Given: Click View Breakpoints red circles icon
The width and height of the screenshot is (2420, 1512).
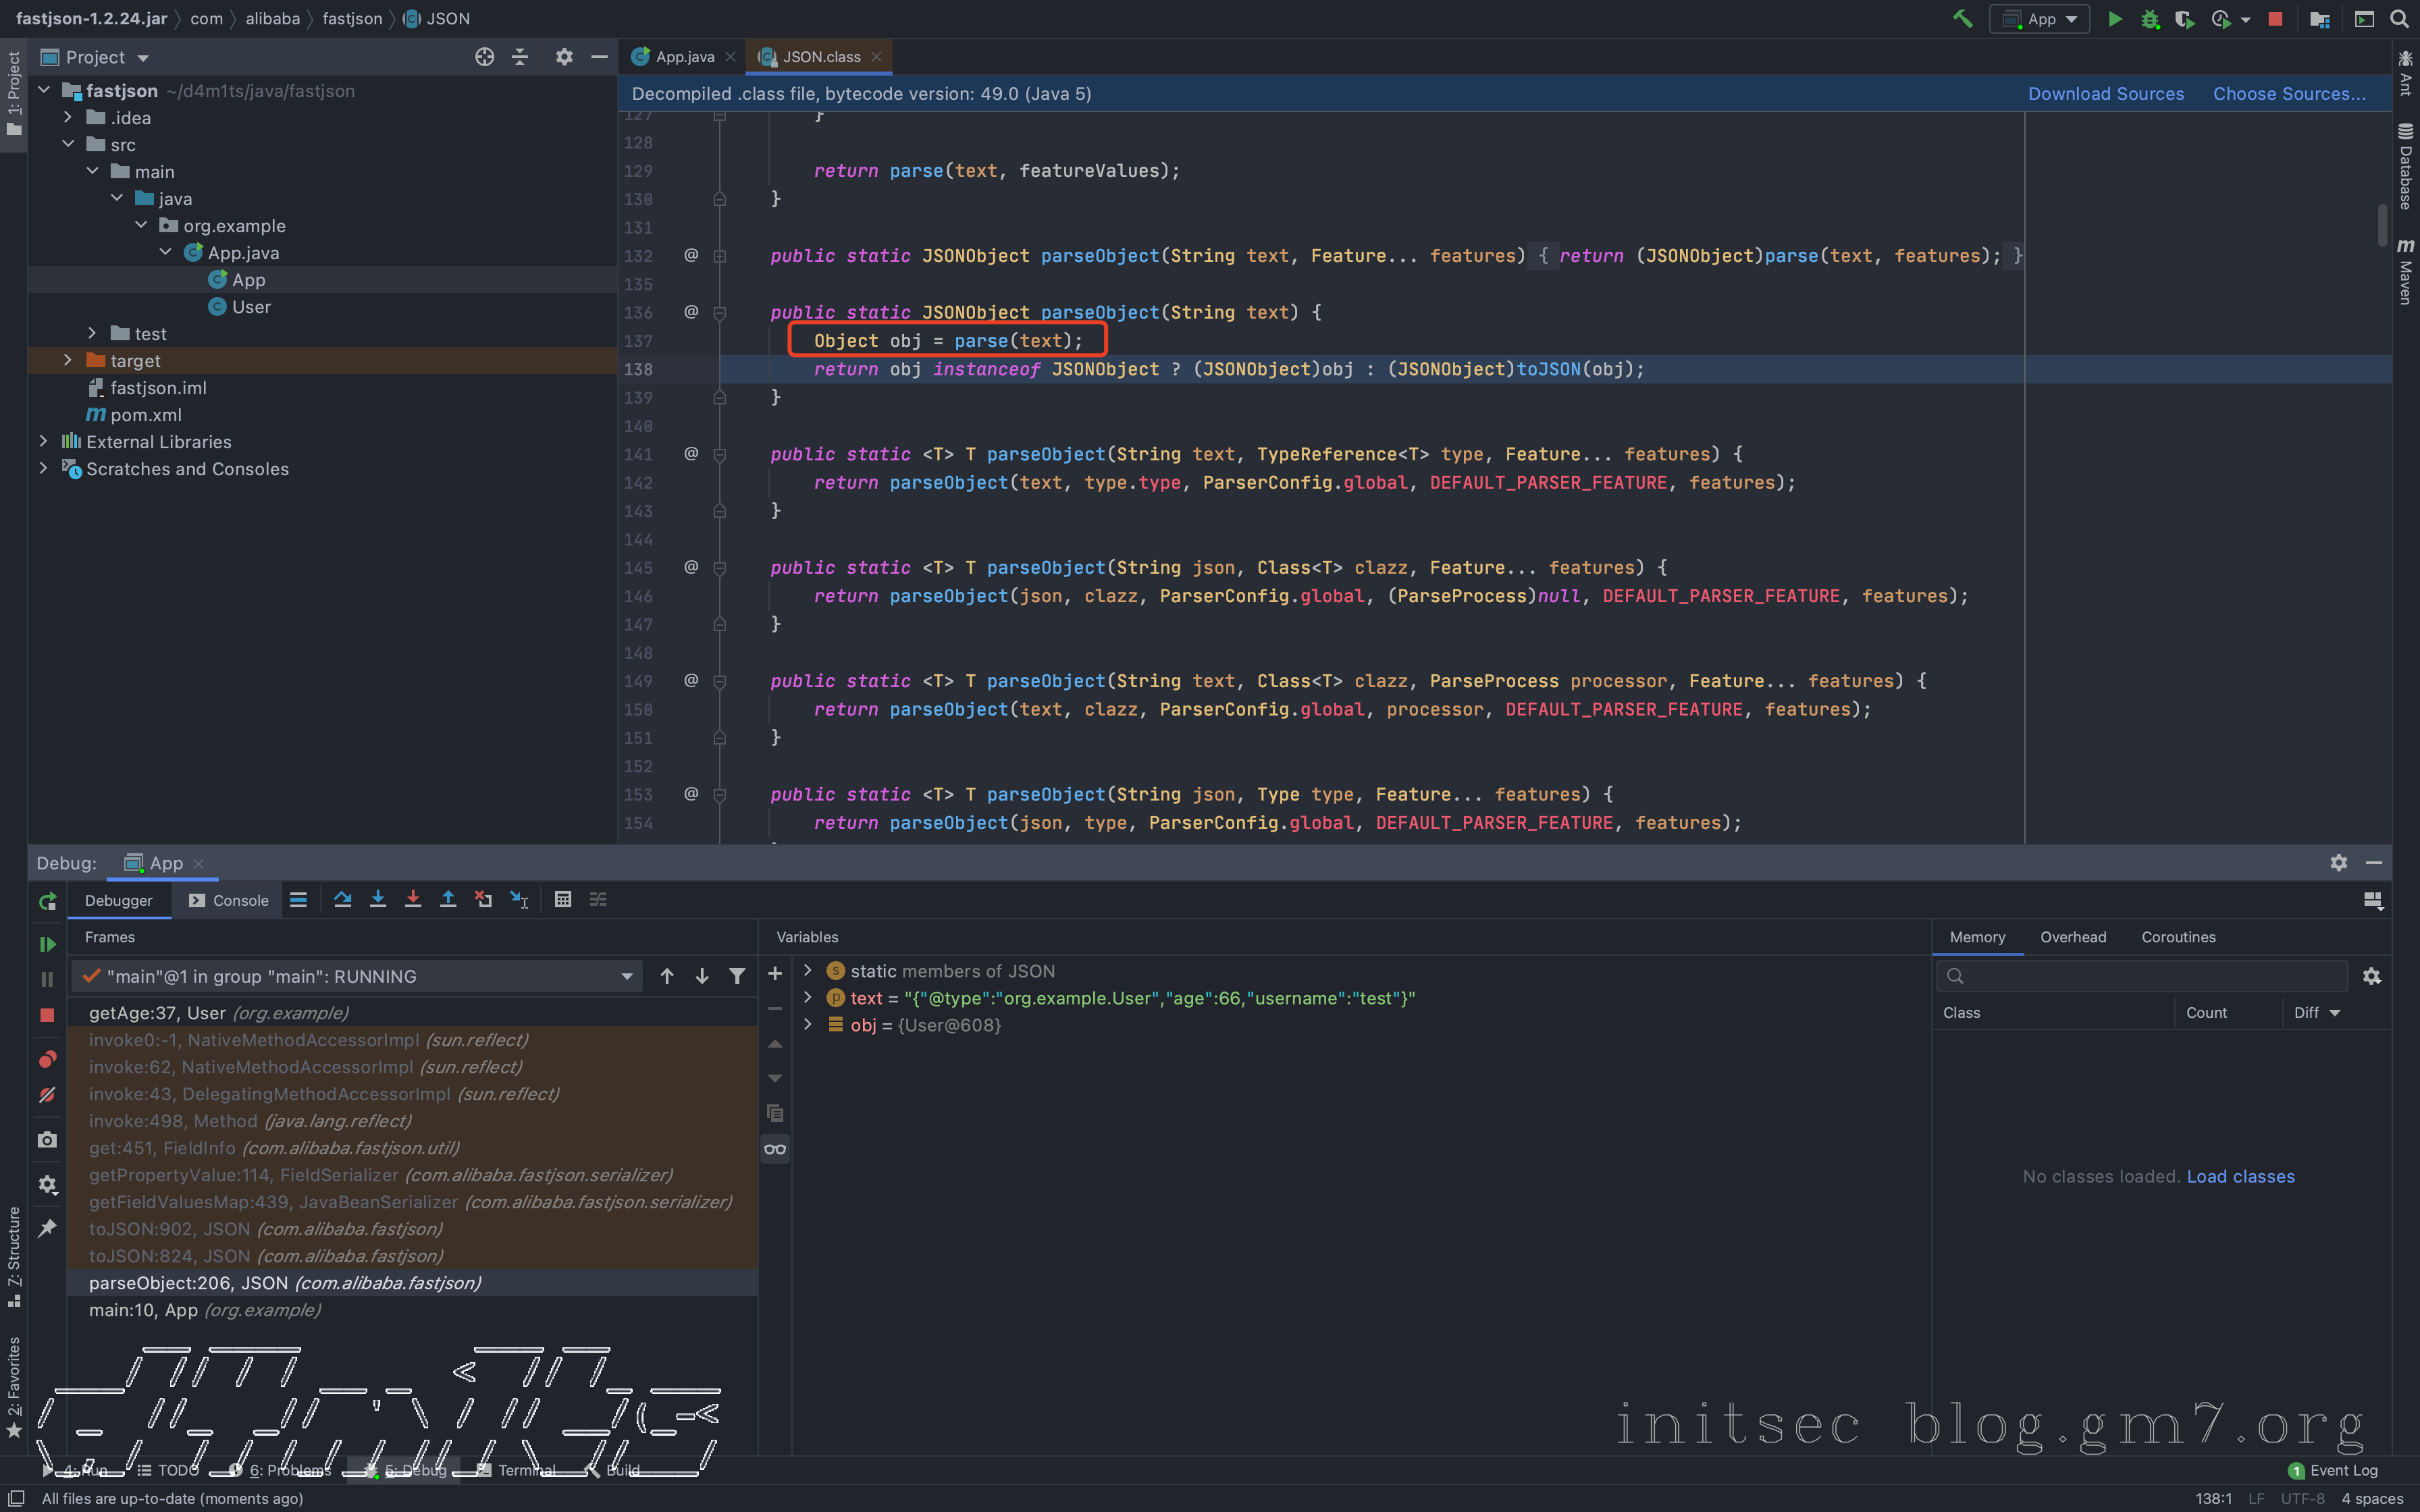Looking at the screenshot, I should coord(47,1059).
